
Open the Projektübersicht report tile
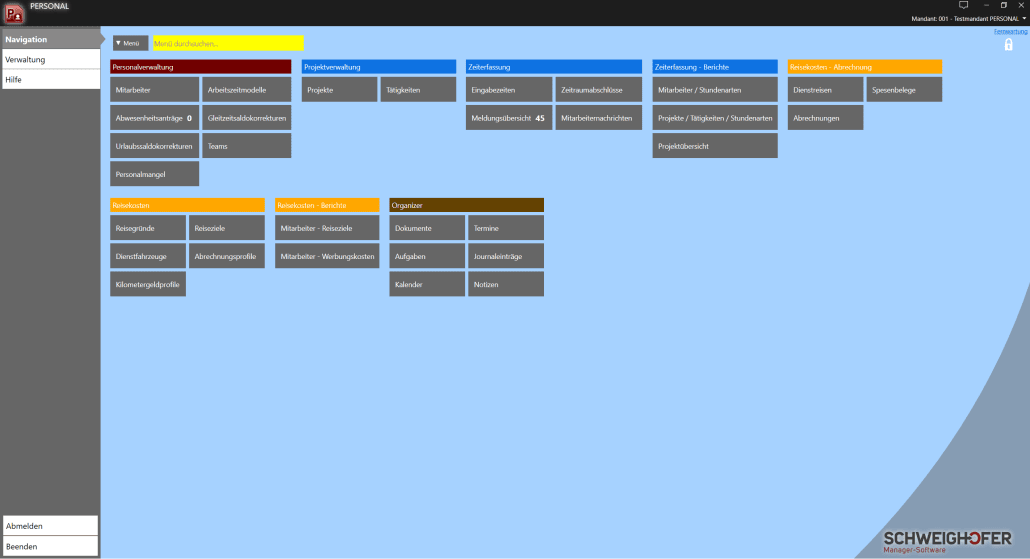click(714, 146)
